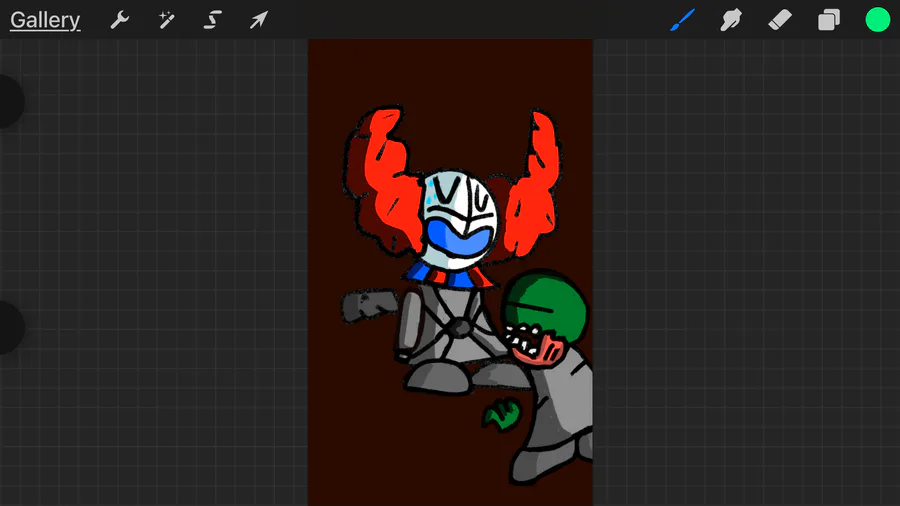Activate the Selection S-shaped tool
The width and height of the screenshot is (900, 506).
(212, 20)
